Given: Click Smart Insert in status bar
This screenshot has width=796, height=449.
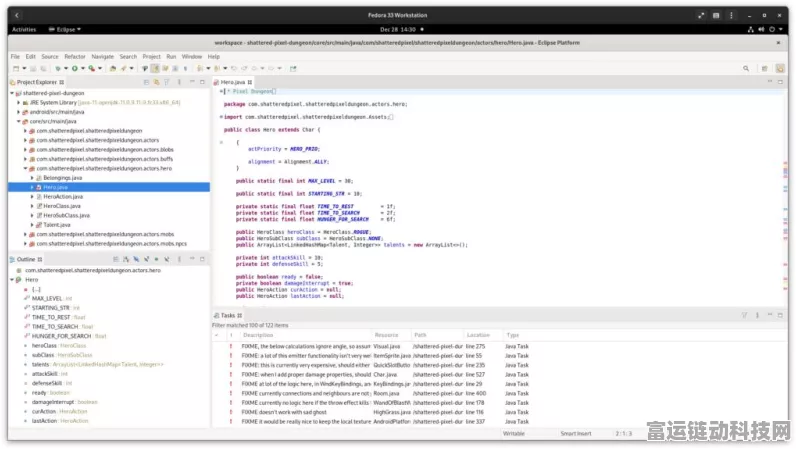Looking at the screenshot, I should tap(576, 434).
